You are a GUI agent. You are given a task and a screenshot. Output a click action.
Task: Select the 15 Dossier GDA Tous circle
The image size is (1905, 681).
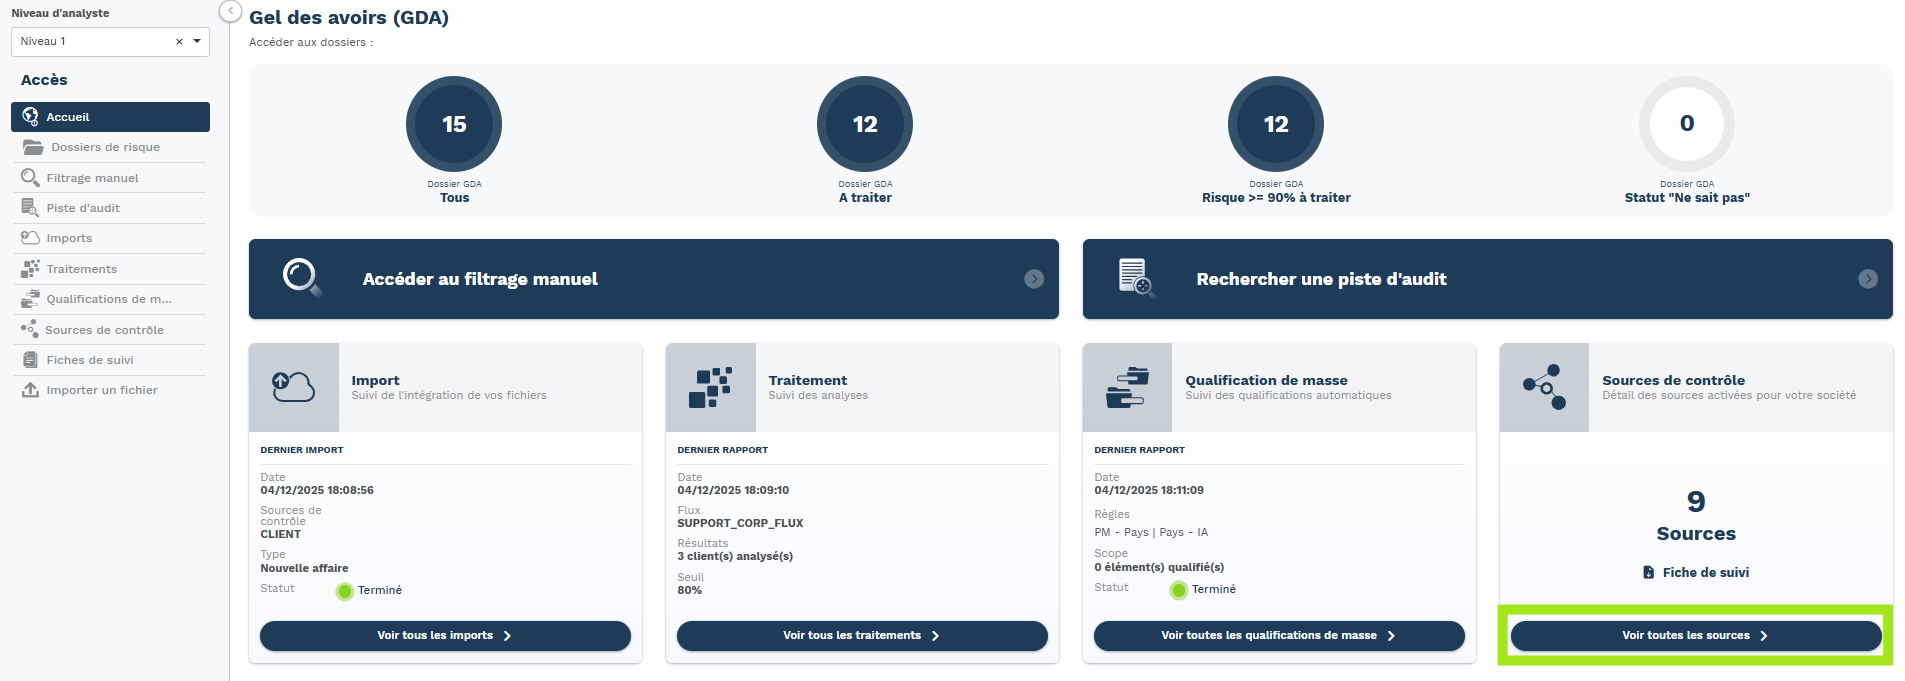454,124
